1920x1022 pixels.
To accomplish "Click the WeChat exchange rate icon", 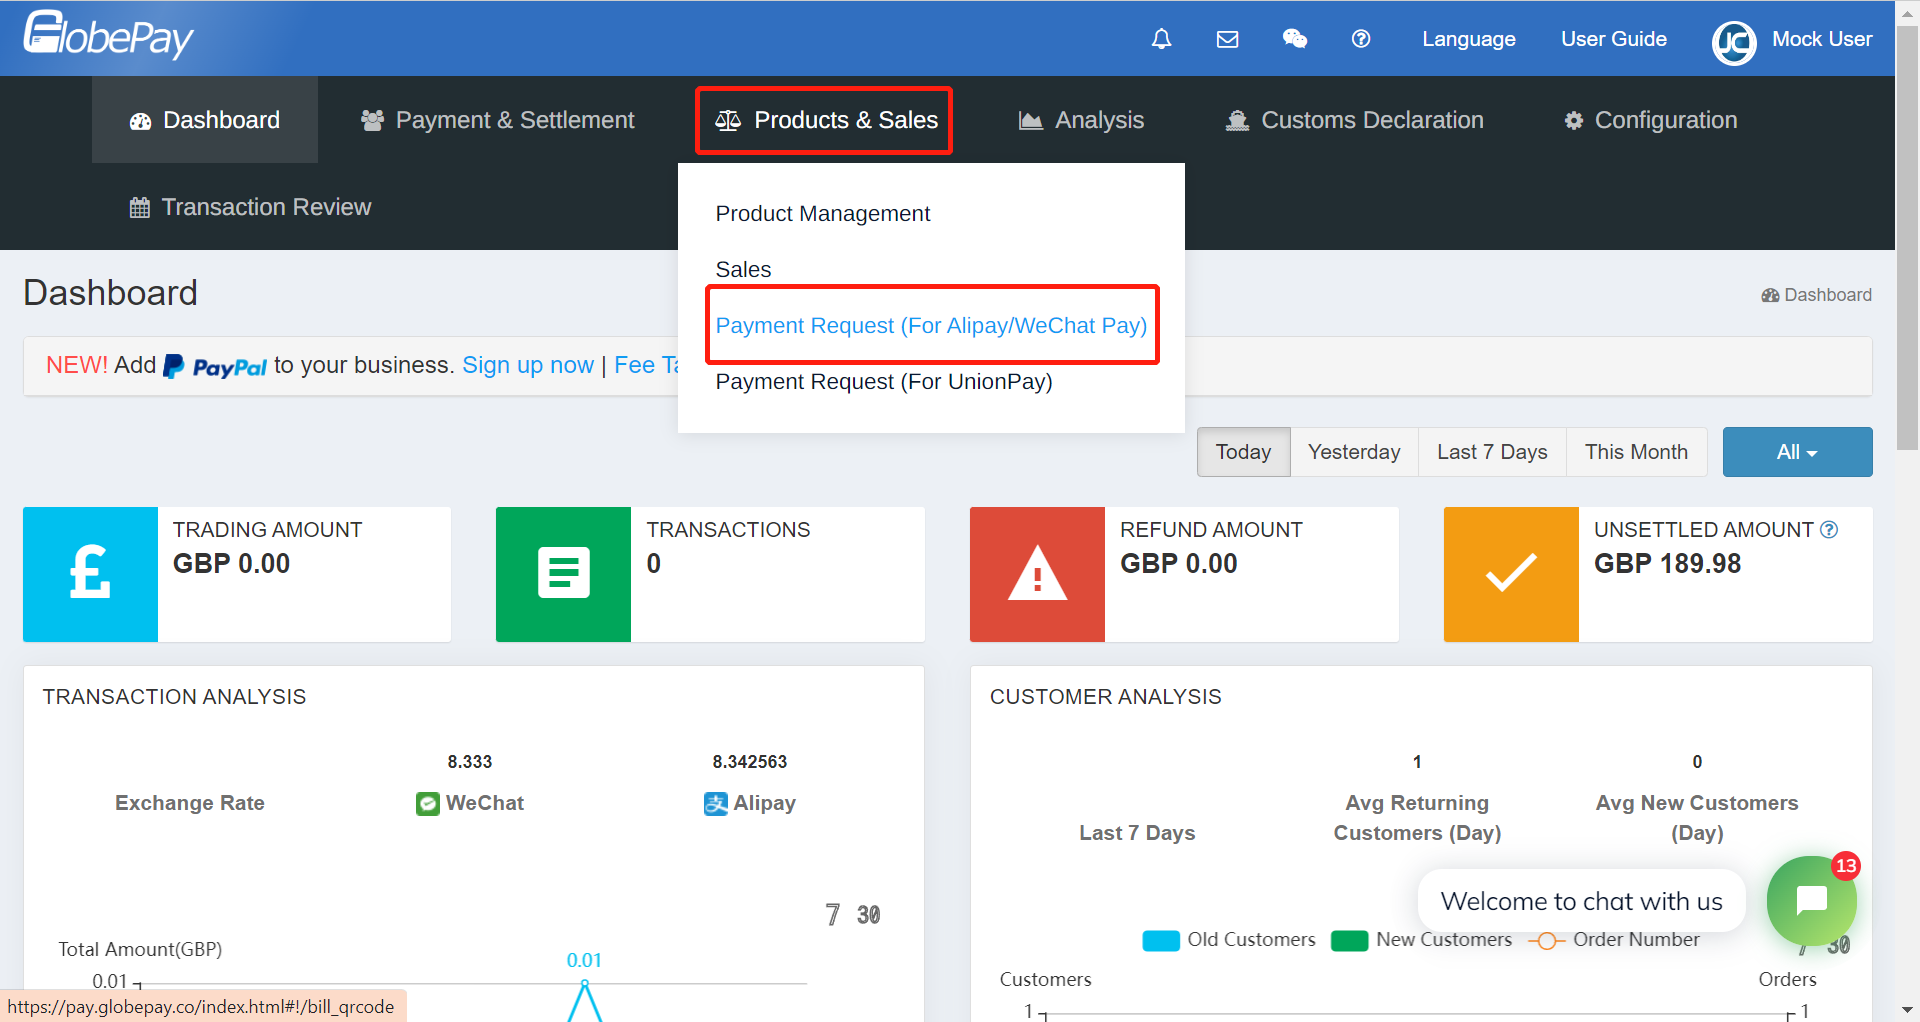I will coord(427,804).
